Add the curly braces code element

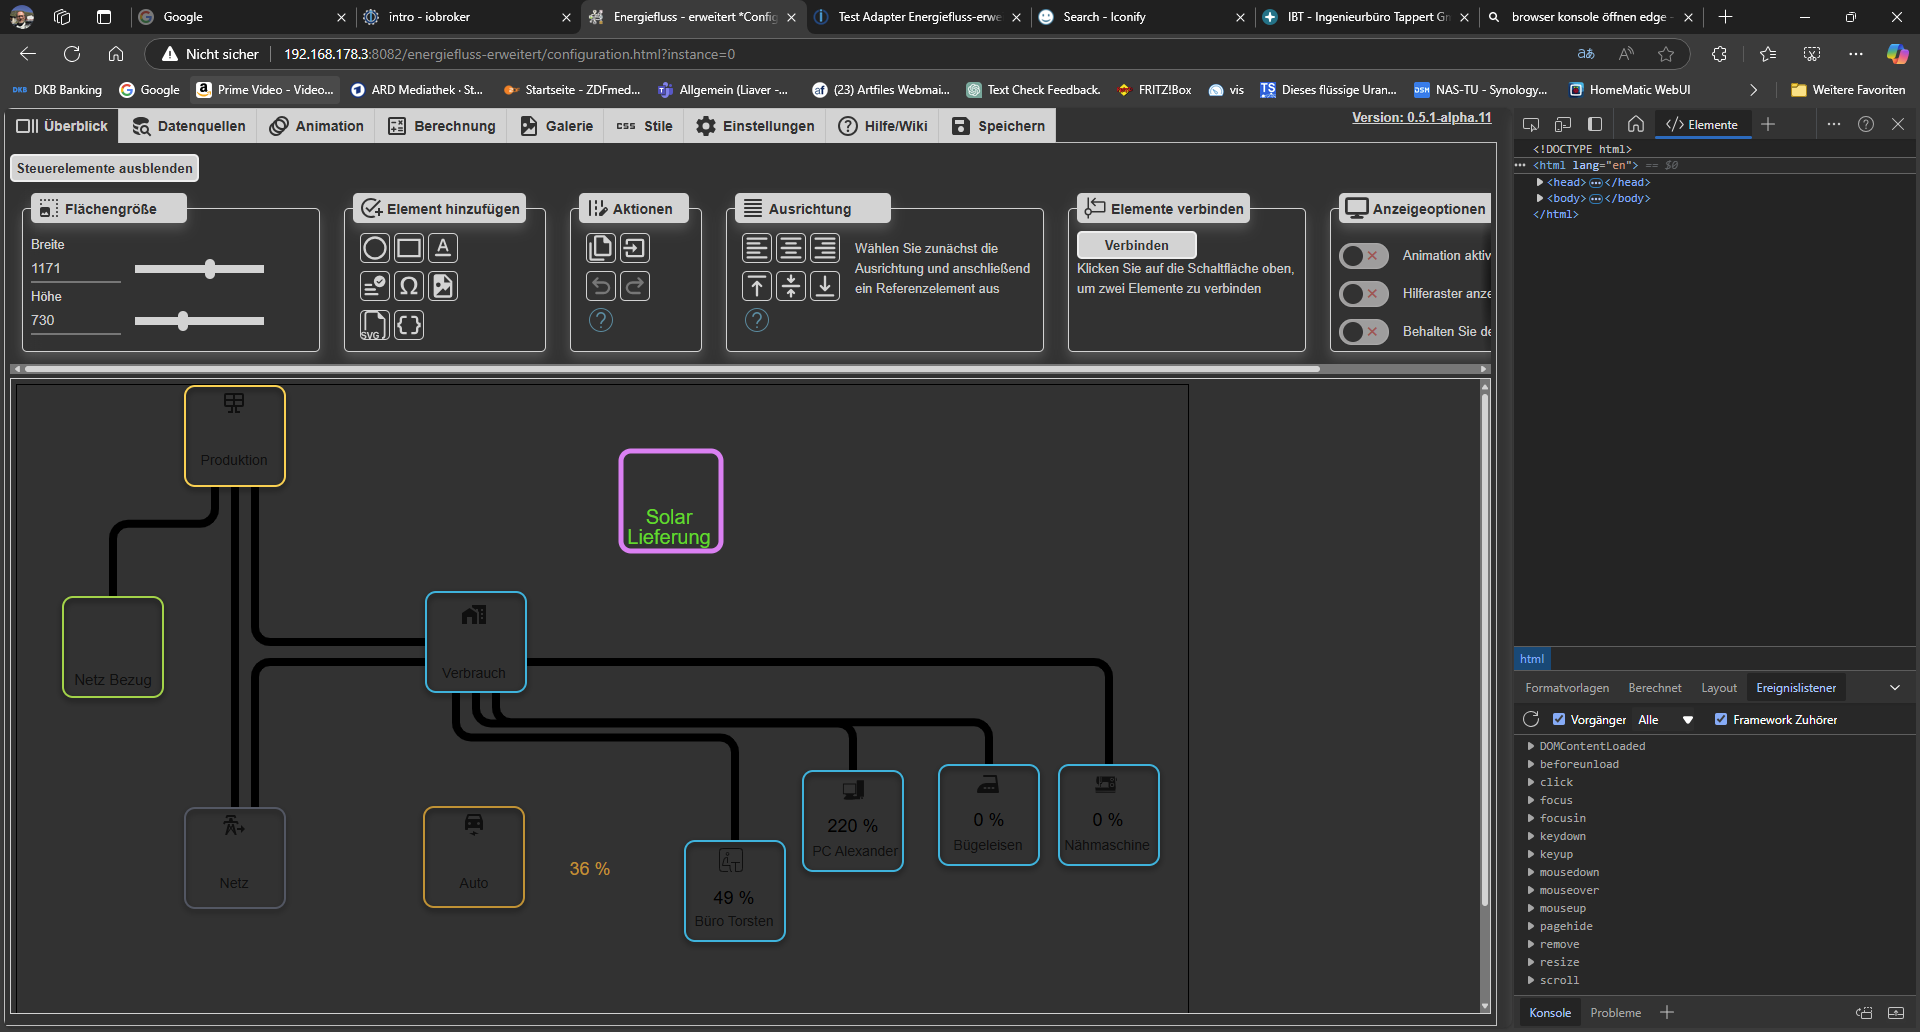409,325
